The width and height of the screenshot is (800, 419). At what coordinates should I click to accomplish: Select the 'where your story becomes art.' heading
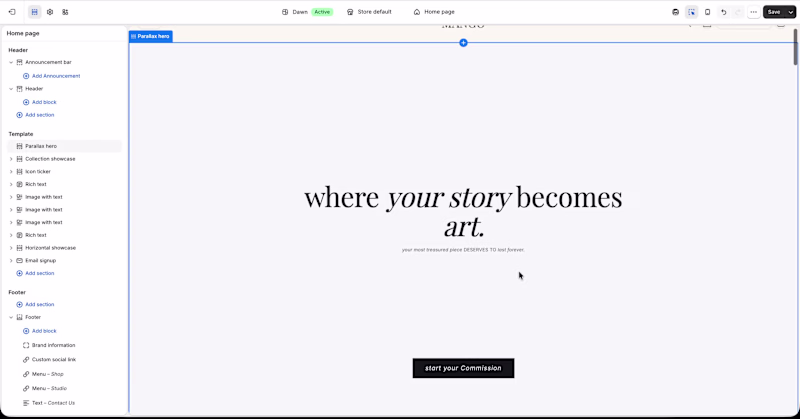pos(463,212)
